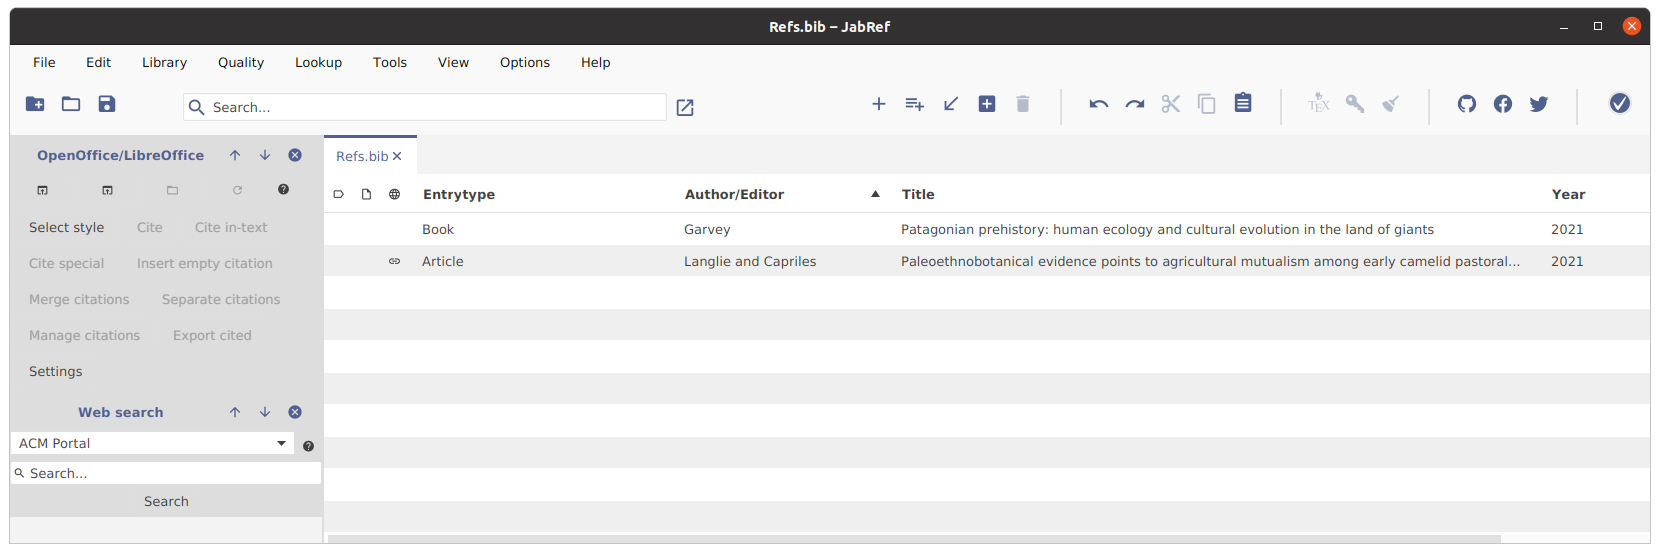Open the View menu
The image size is (1660, 553).
(453, 62)
